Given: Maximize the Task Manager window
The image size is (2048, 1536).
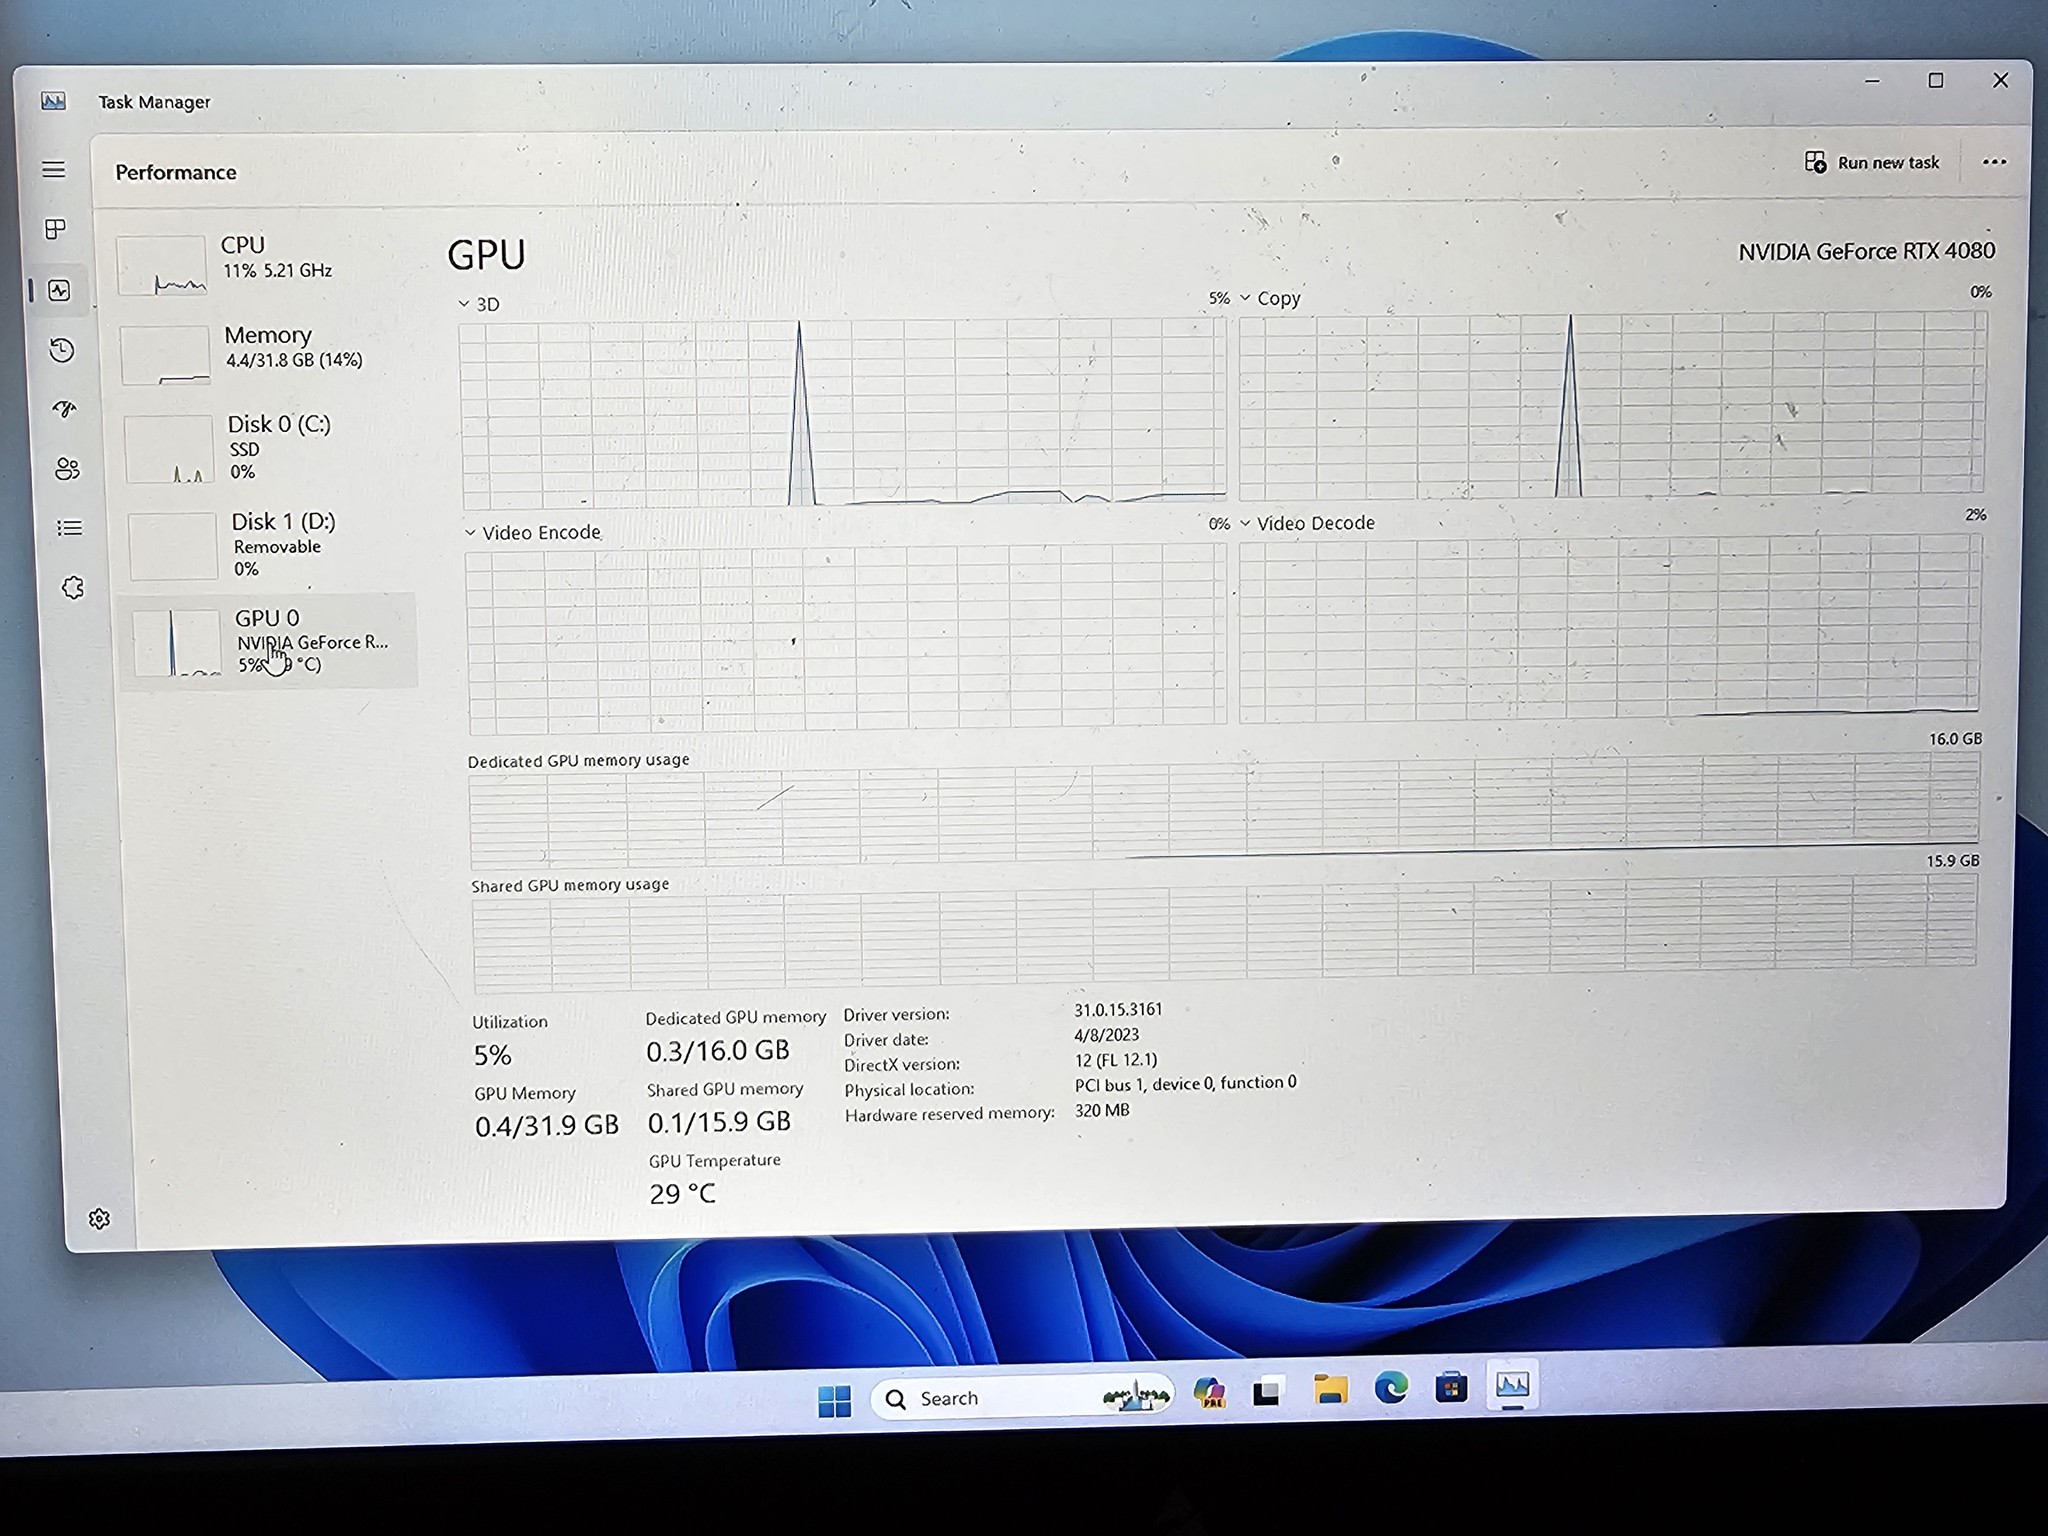Looking at the screenshot, I should 1936,80.
